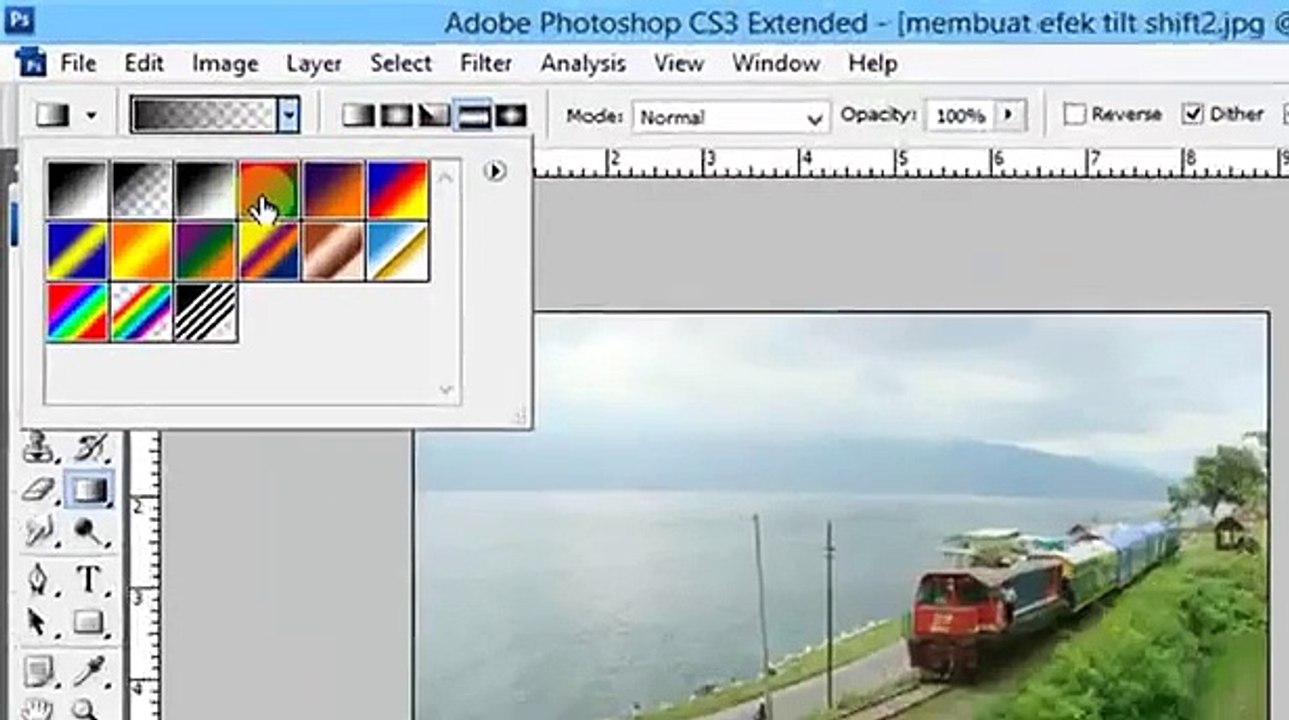The height and width of the screenshot is (720, 1289).
Task: Pick the Chrome gradient swatch
Action: [x=397, y=251]
